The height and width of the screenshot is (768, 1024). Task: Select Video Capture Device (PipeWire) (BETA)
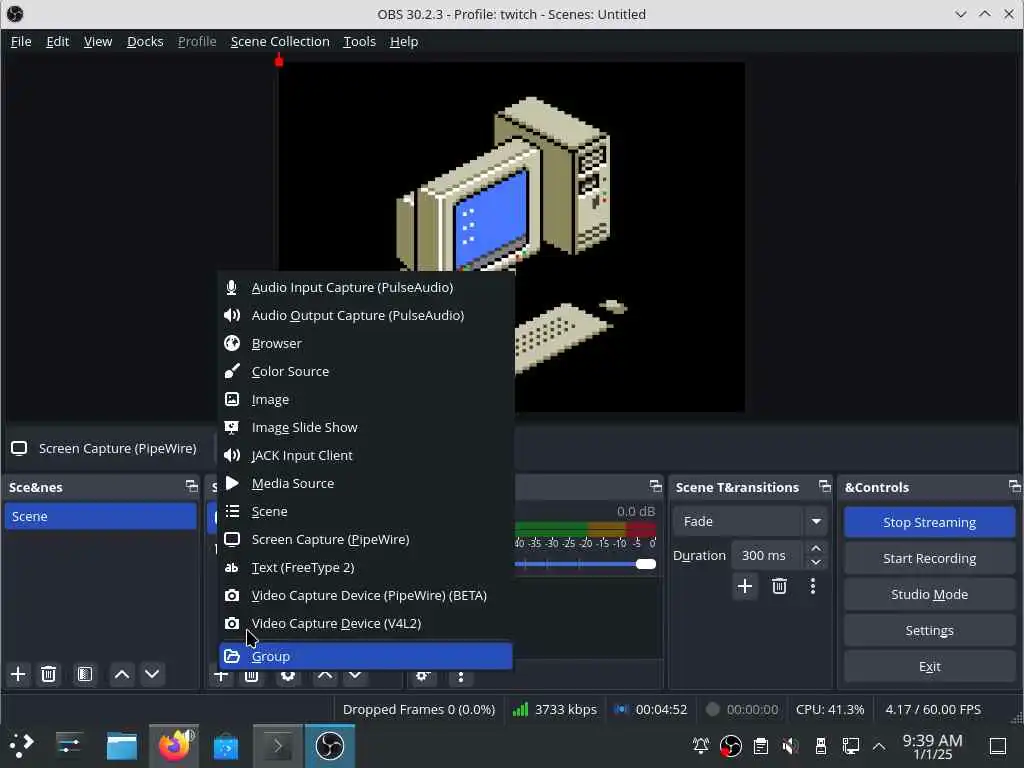click(366, 596)
